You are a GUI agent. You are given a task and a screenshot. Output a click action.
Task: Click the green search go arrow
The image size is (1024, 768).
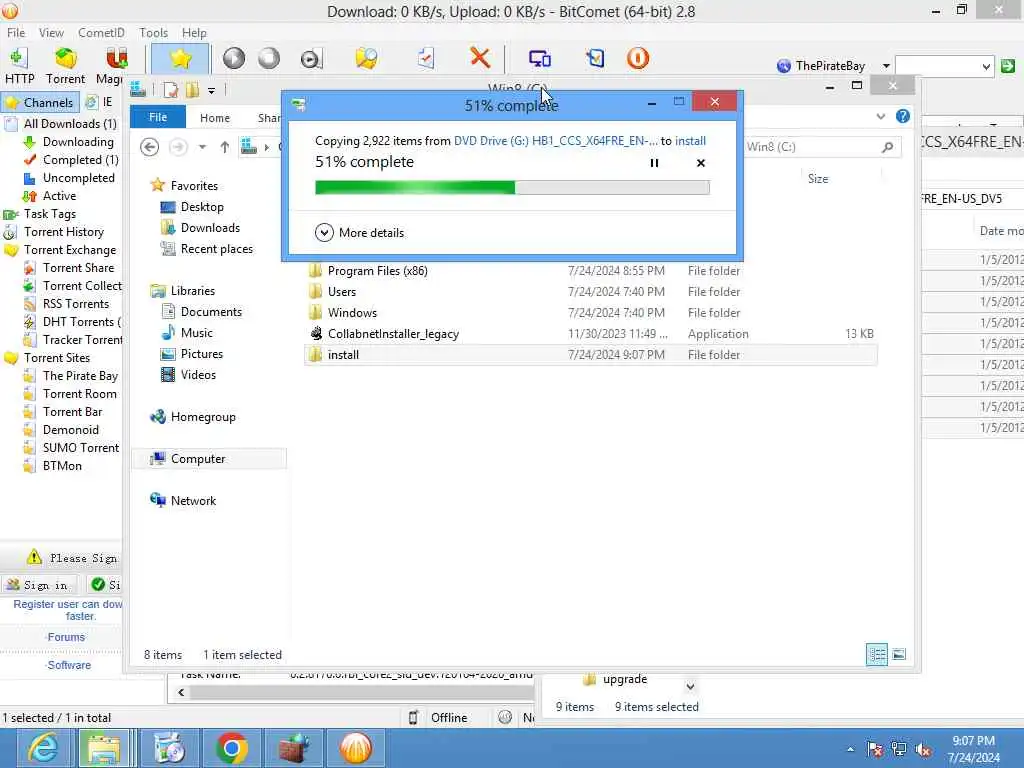(1008, 65)
